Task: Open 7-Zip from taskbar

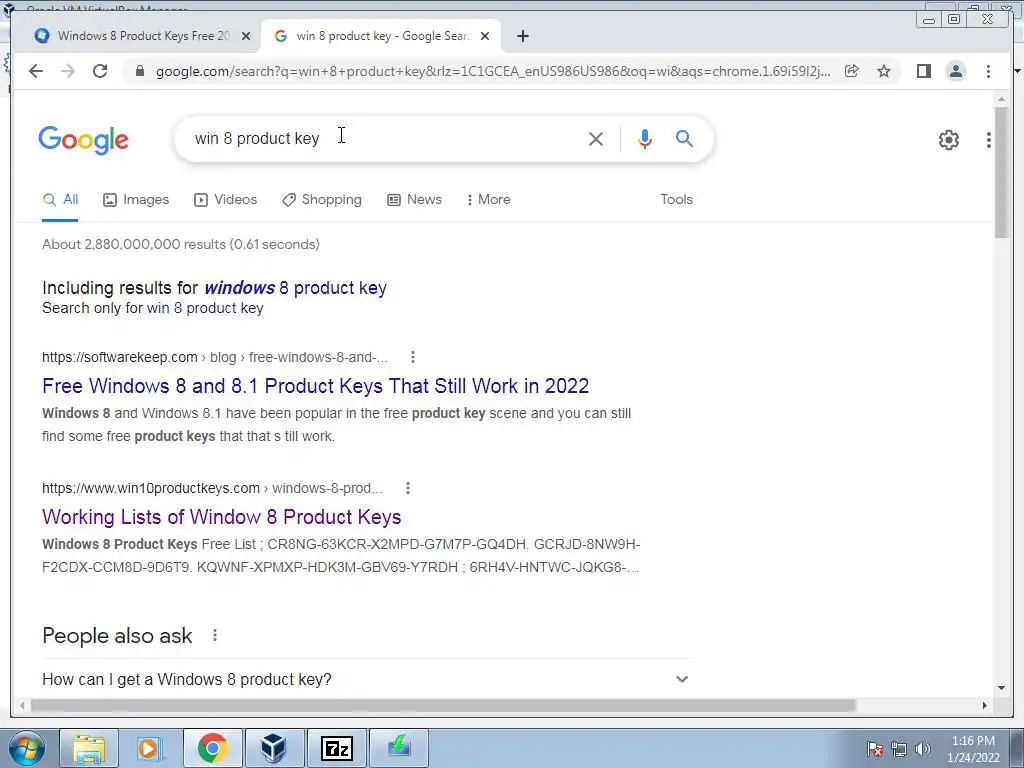Action: (x=337, y=748)
